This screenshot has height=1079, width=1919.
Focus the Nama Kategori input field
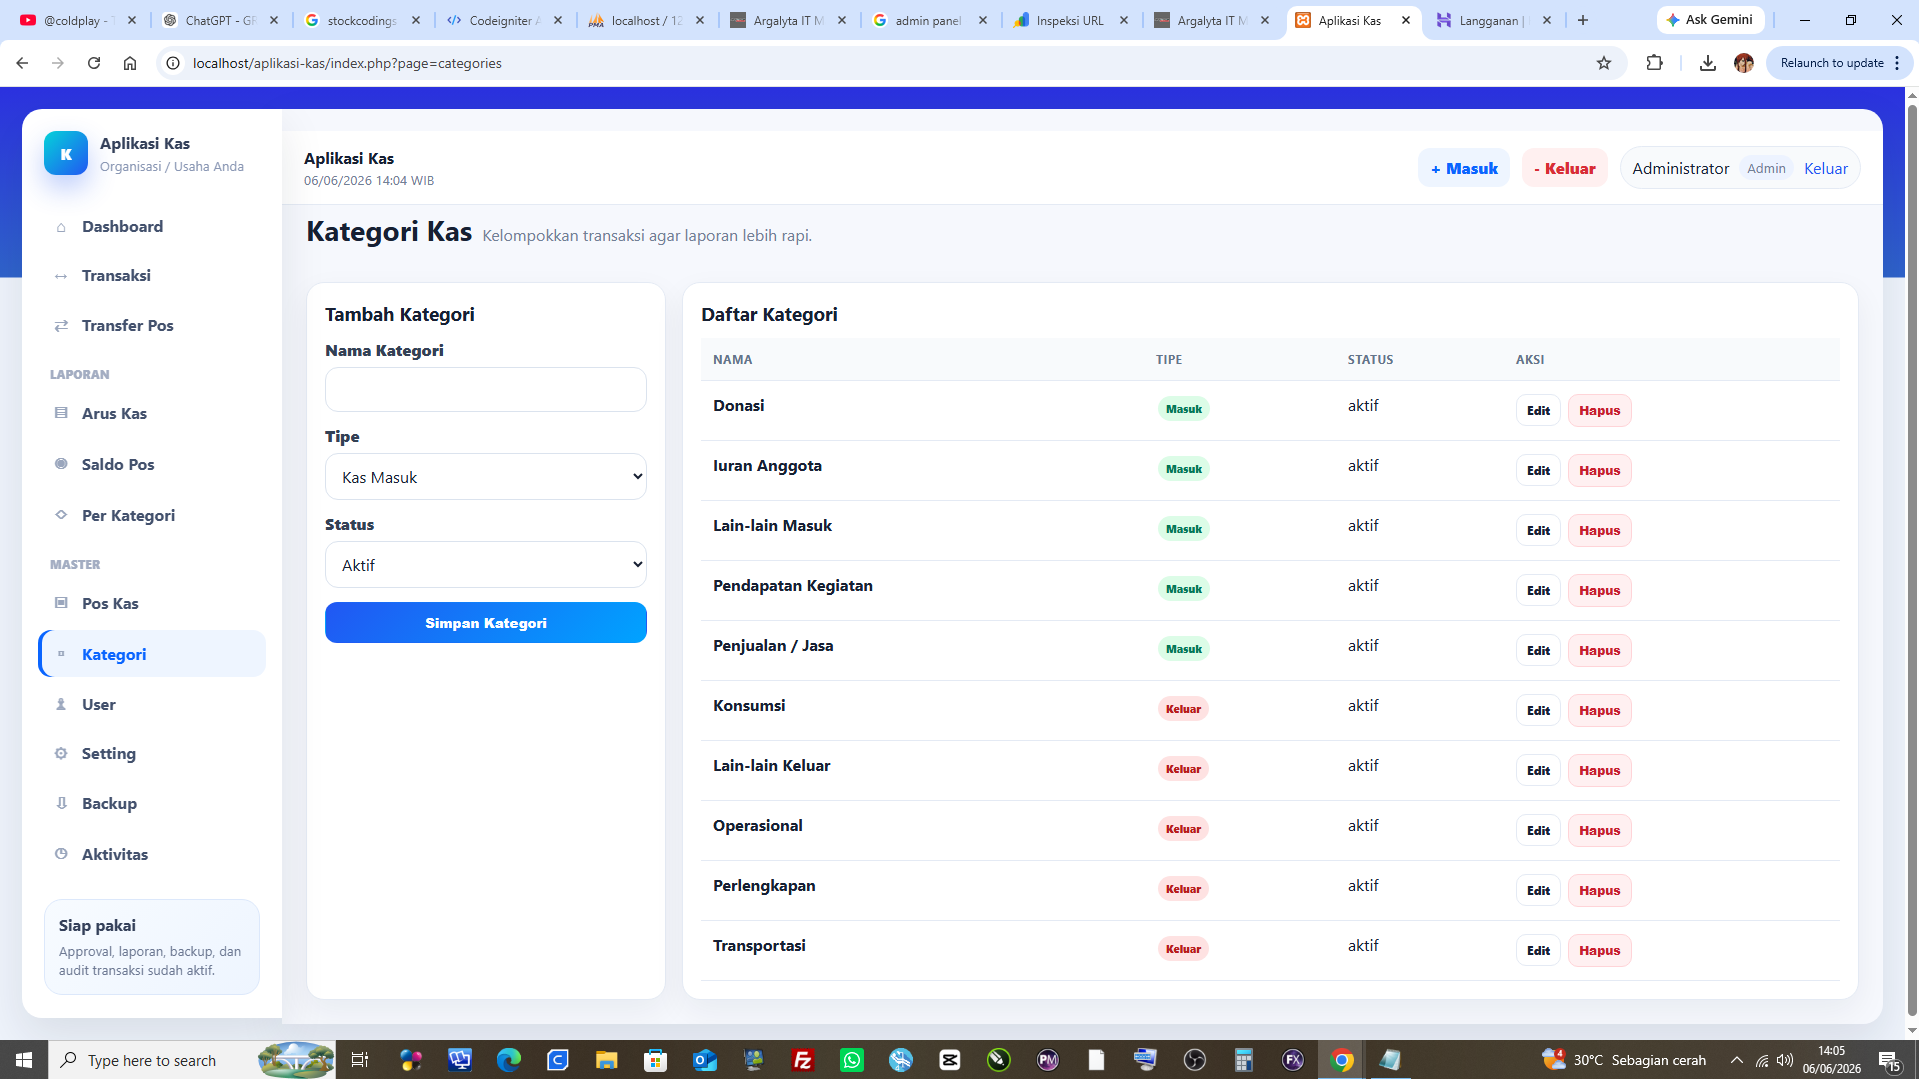click(x=486, y=389)
